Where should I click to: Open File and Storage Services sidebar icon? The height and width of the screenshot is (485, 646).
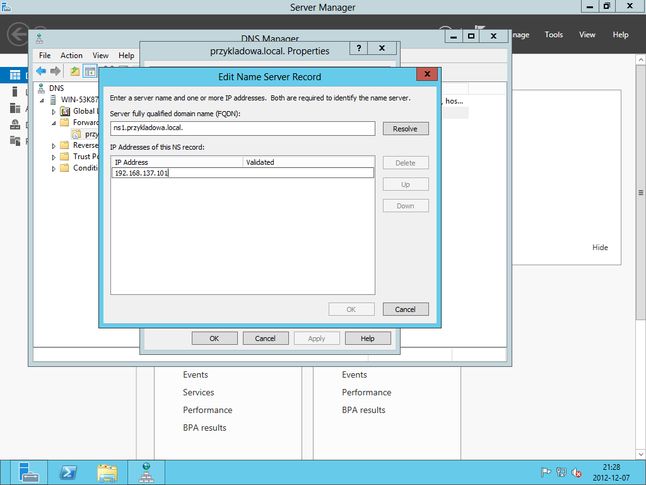(15, 141)
